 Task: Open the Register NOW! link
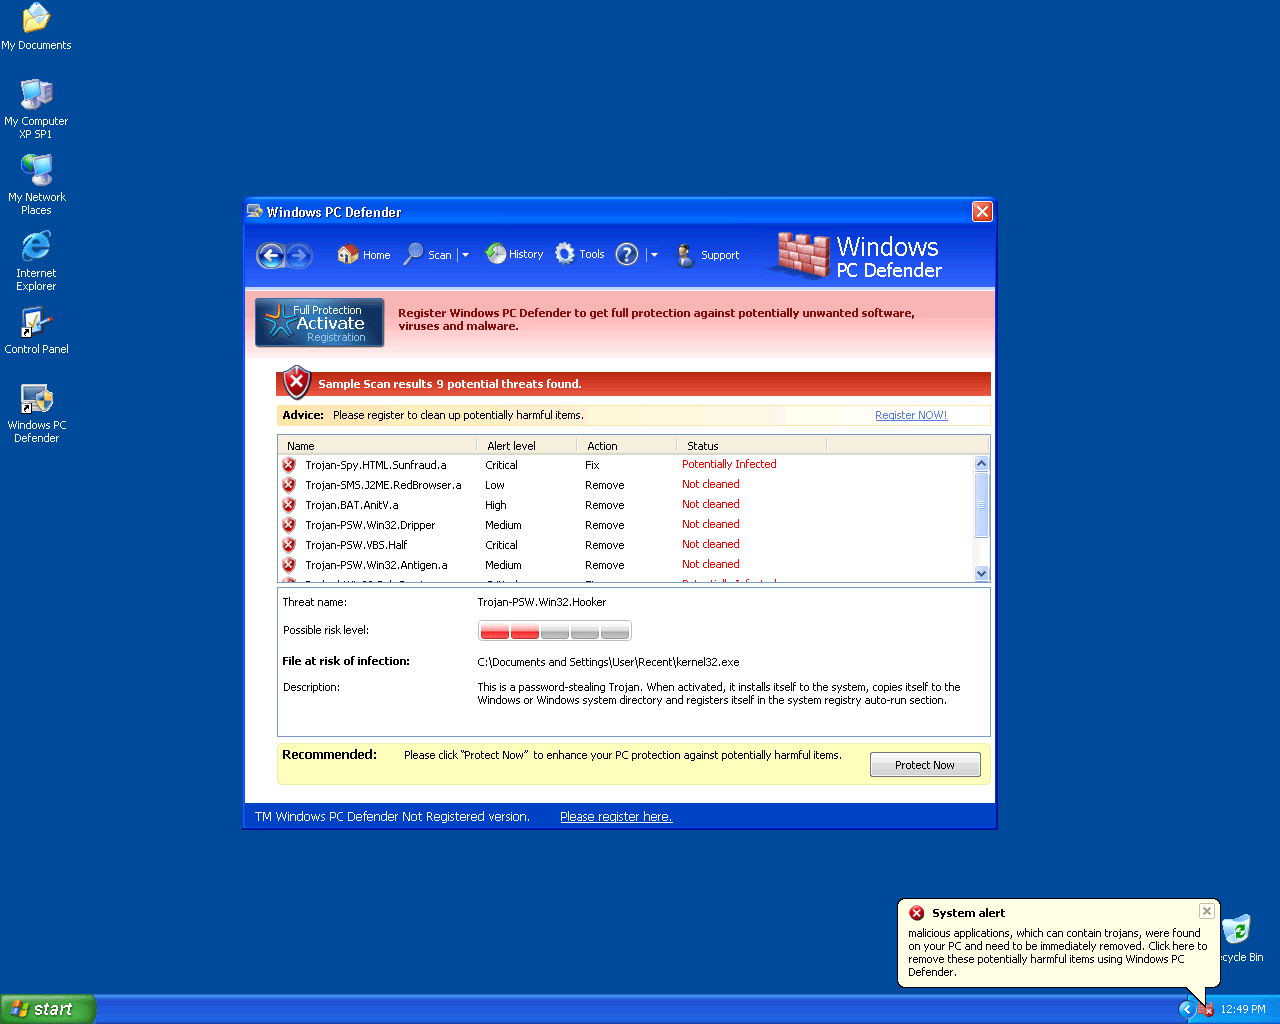click(x=910, y=414)
